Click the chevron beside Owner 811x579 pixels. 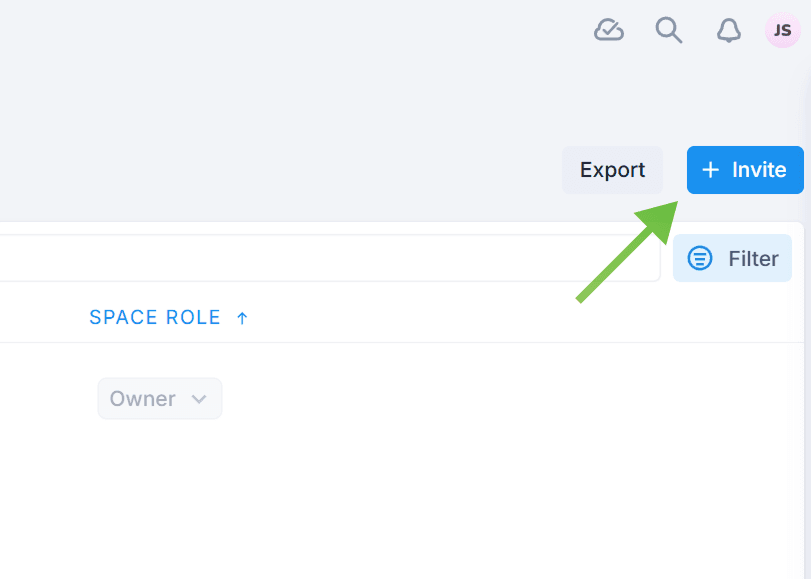(x=199, y=399)
